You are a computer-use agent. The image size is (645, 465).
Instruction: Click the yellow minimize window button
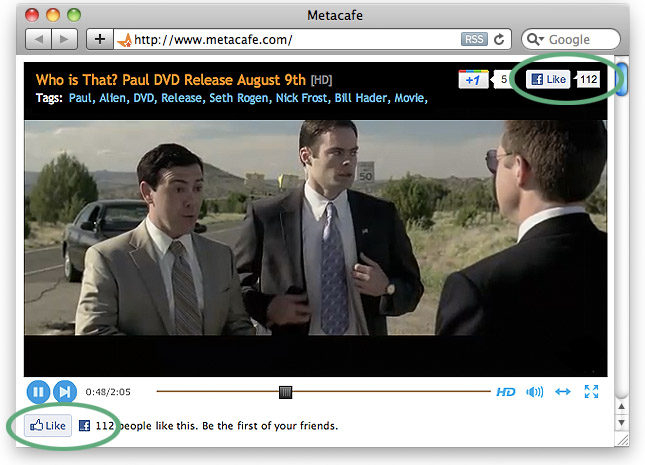pyautogui.click(x=53, y=15)
